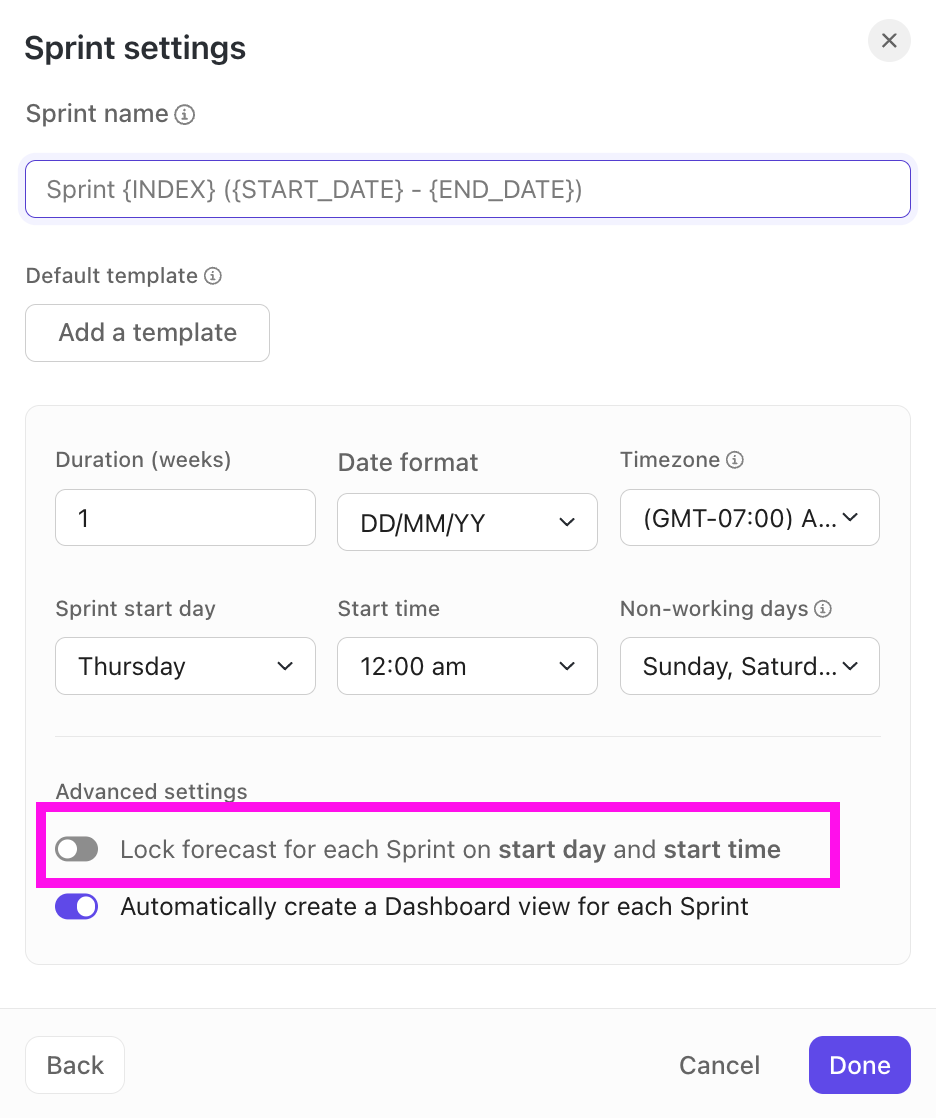Open the Non-working days dropdown
This screenshot has width=936, height=1118.
click(x=750, y=666)
